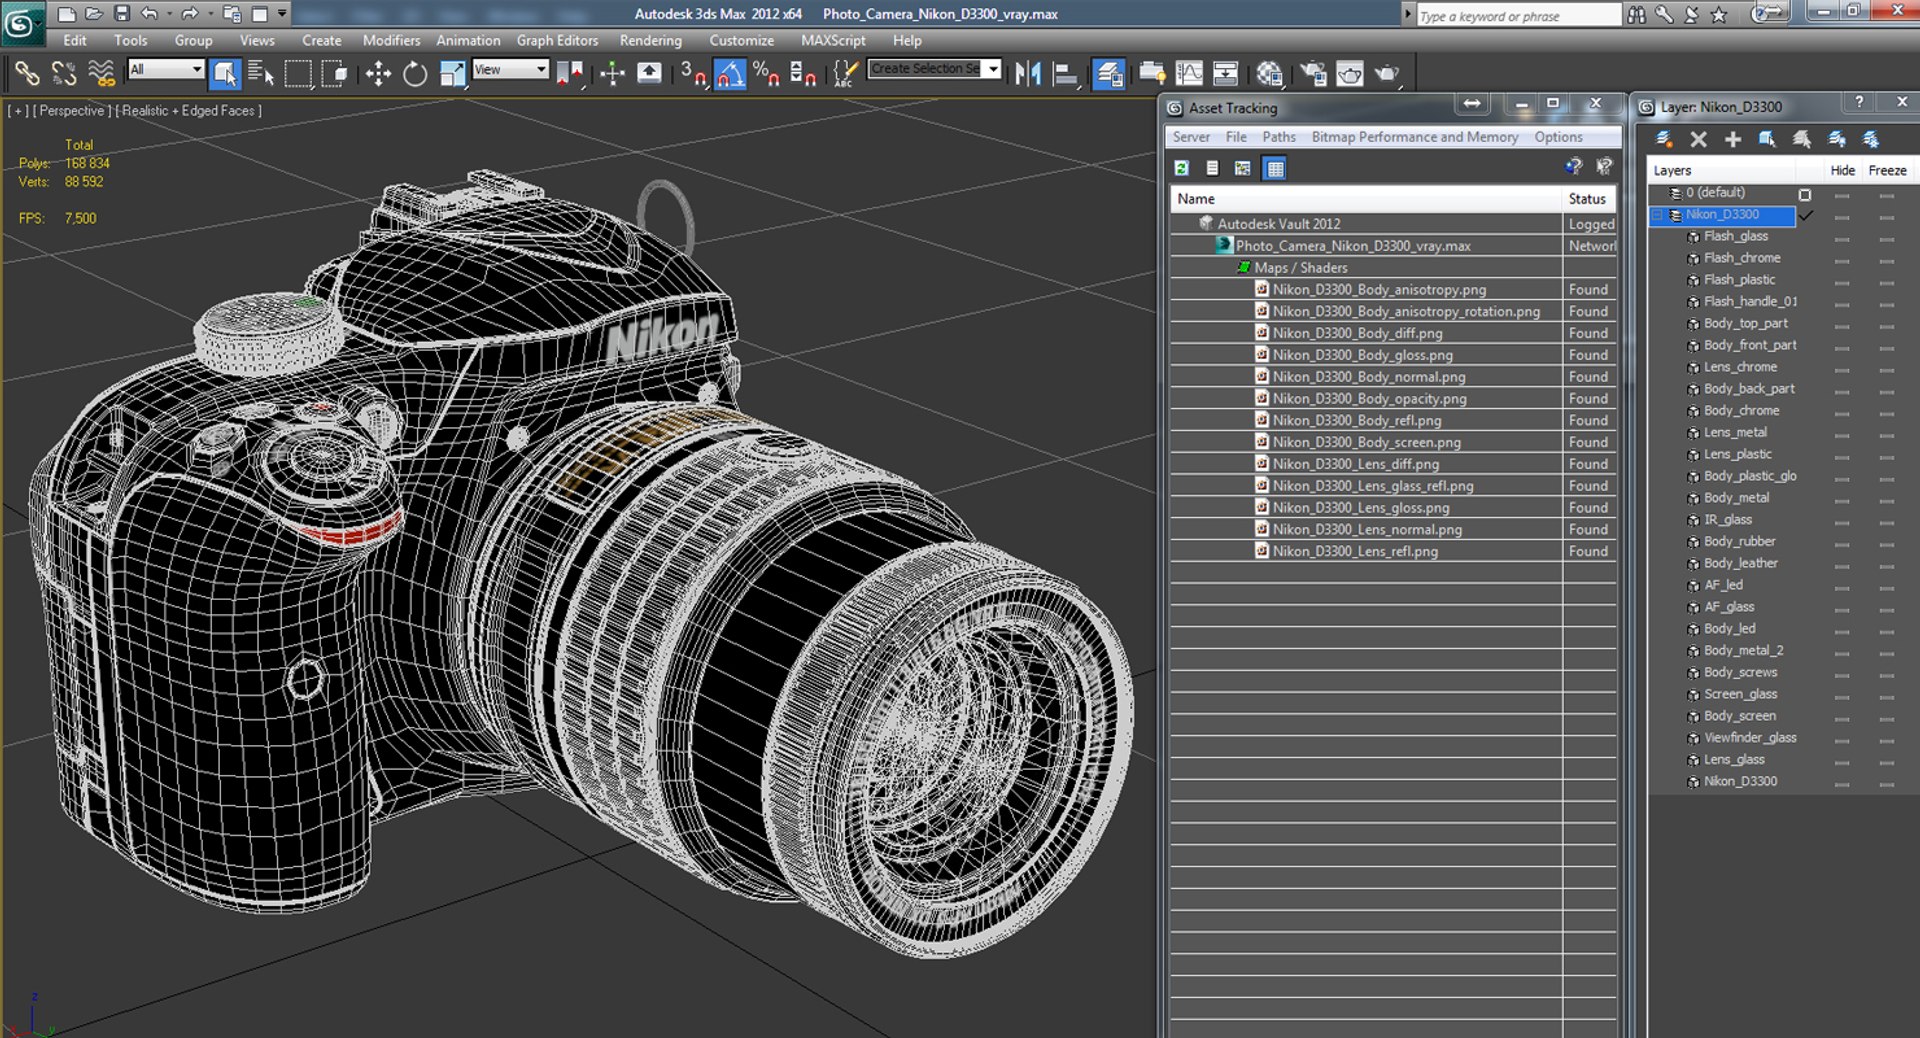Create a new layer in Layer panel
The height and width of the screenshot is (1038, 1920).
(x=1664, y=139)
